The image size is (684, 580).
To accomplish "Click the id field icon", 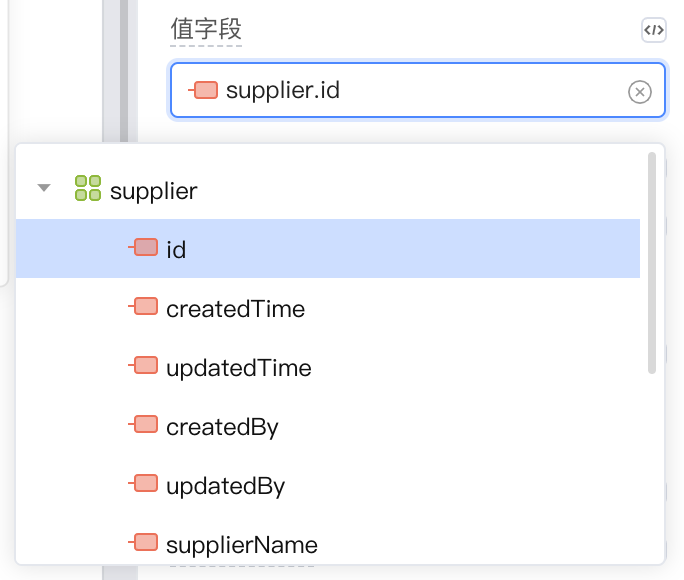I will [143, 247].
